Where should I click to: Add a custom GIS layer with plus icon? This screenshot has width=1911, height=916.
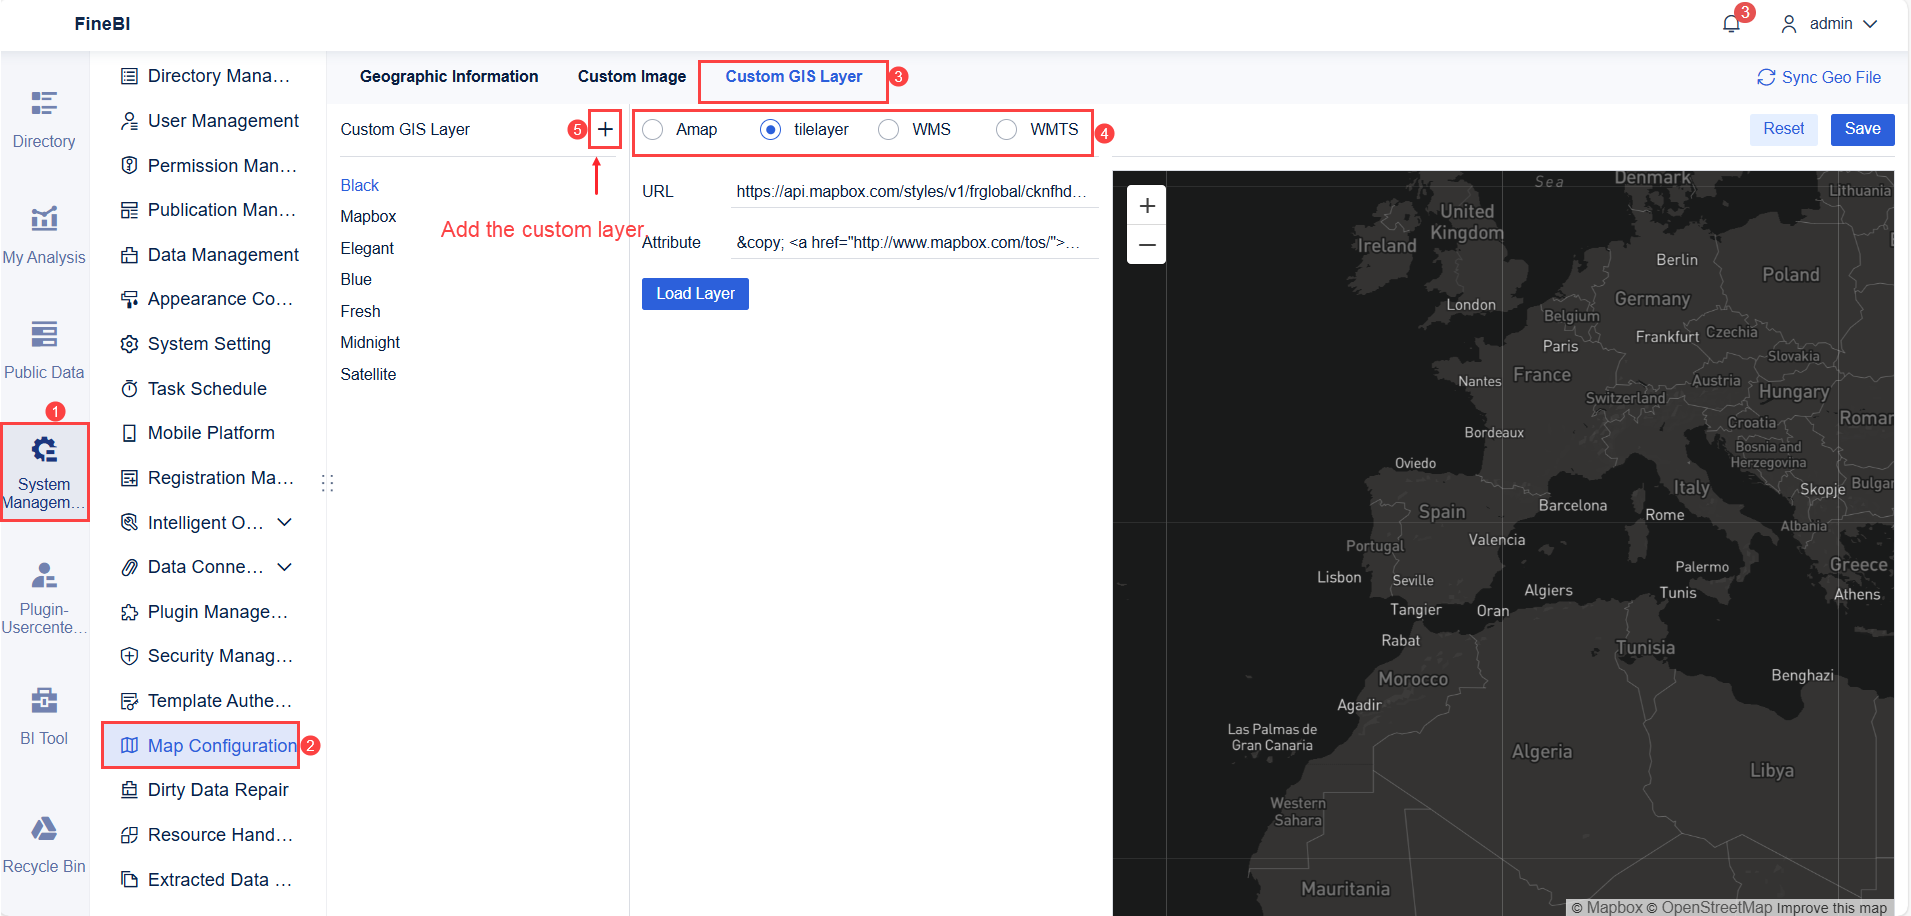[605, 129]
